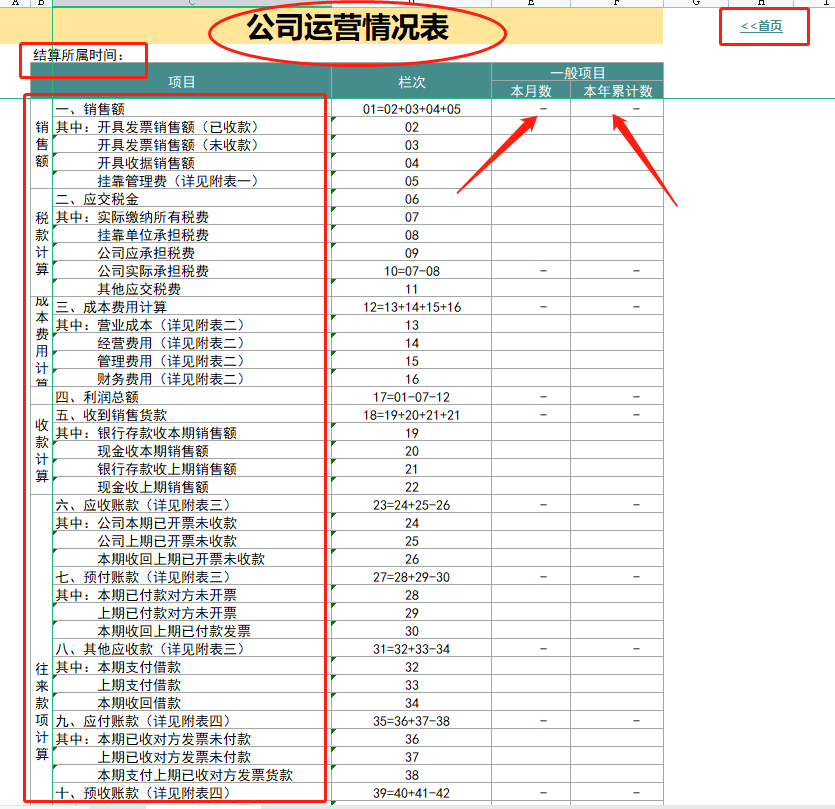Viewport: 835px width, 809px height.
Task: Click column header letter D
Action: point(412,5)
